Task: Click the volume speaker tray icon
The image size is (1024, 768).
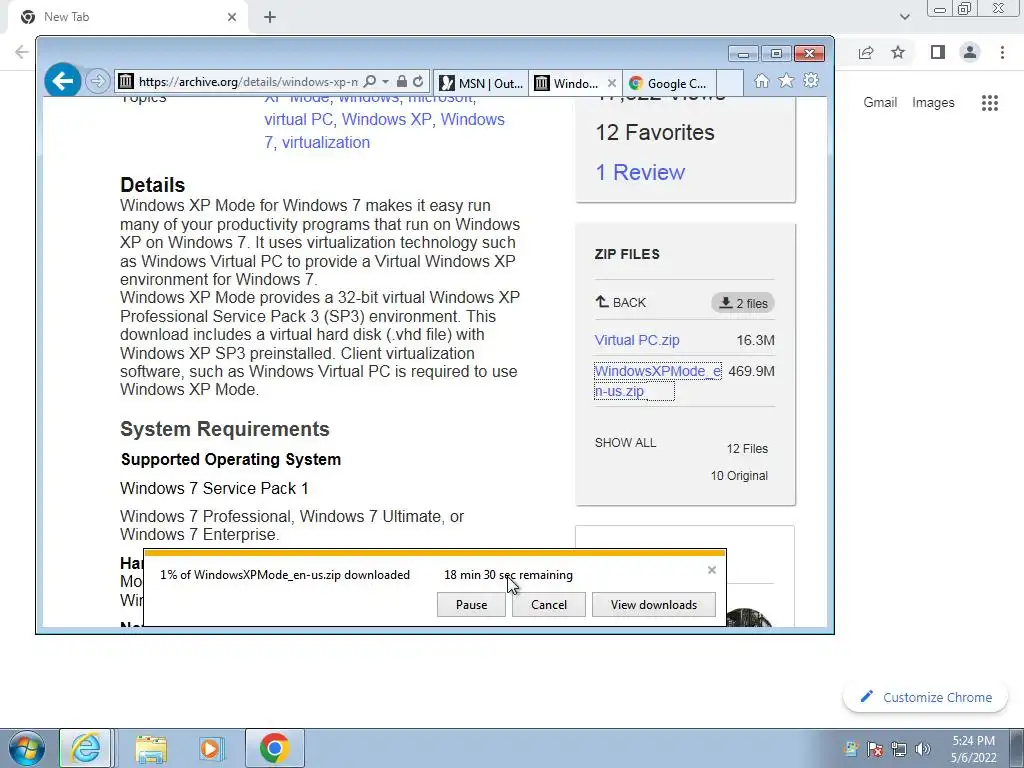Action: pyautogui.click(x=922, y=749)
